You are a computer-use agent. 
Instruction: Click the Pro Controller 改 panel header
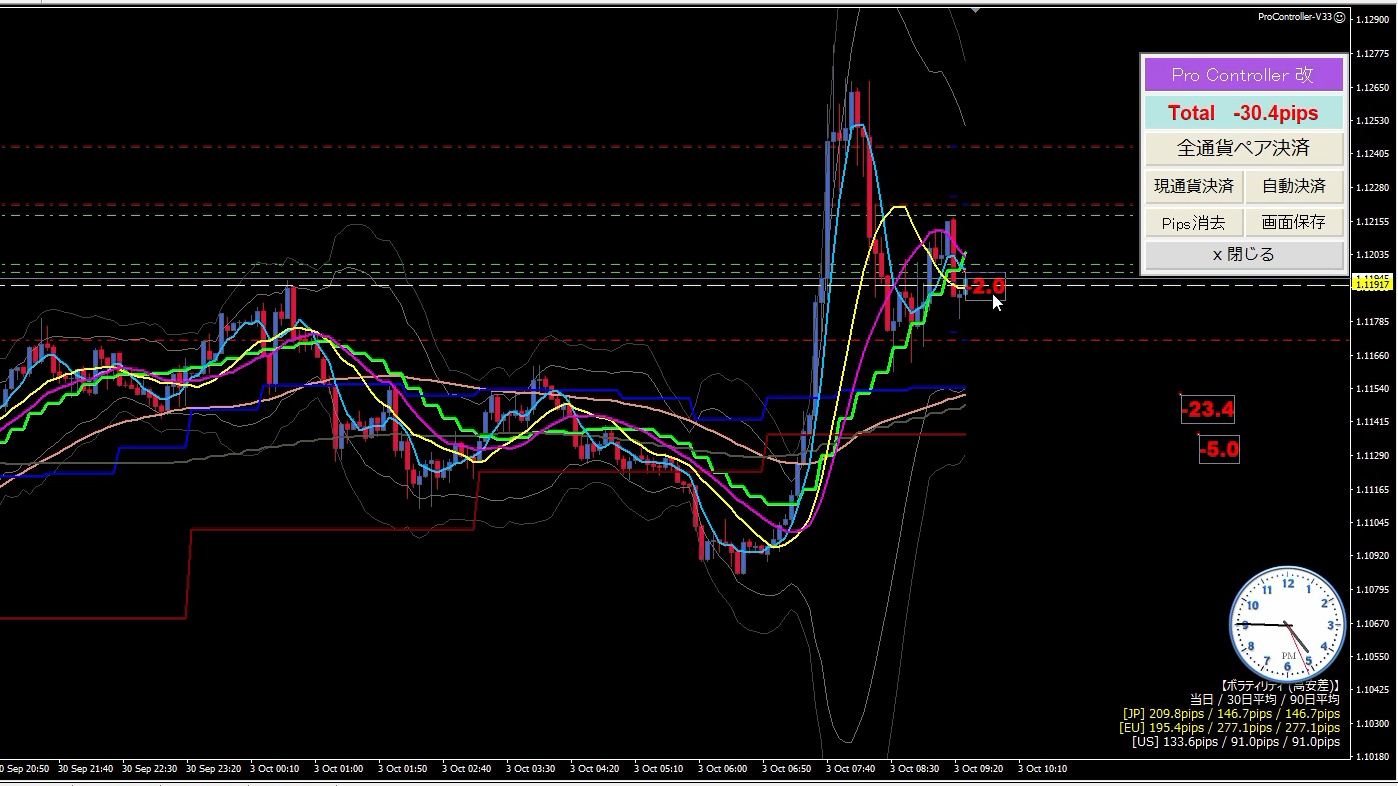coord(1243,75)
